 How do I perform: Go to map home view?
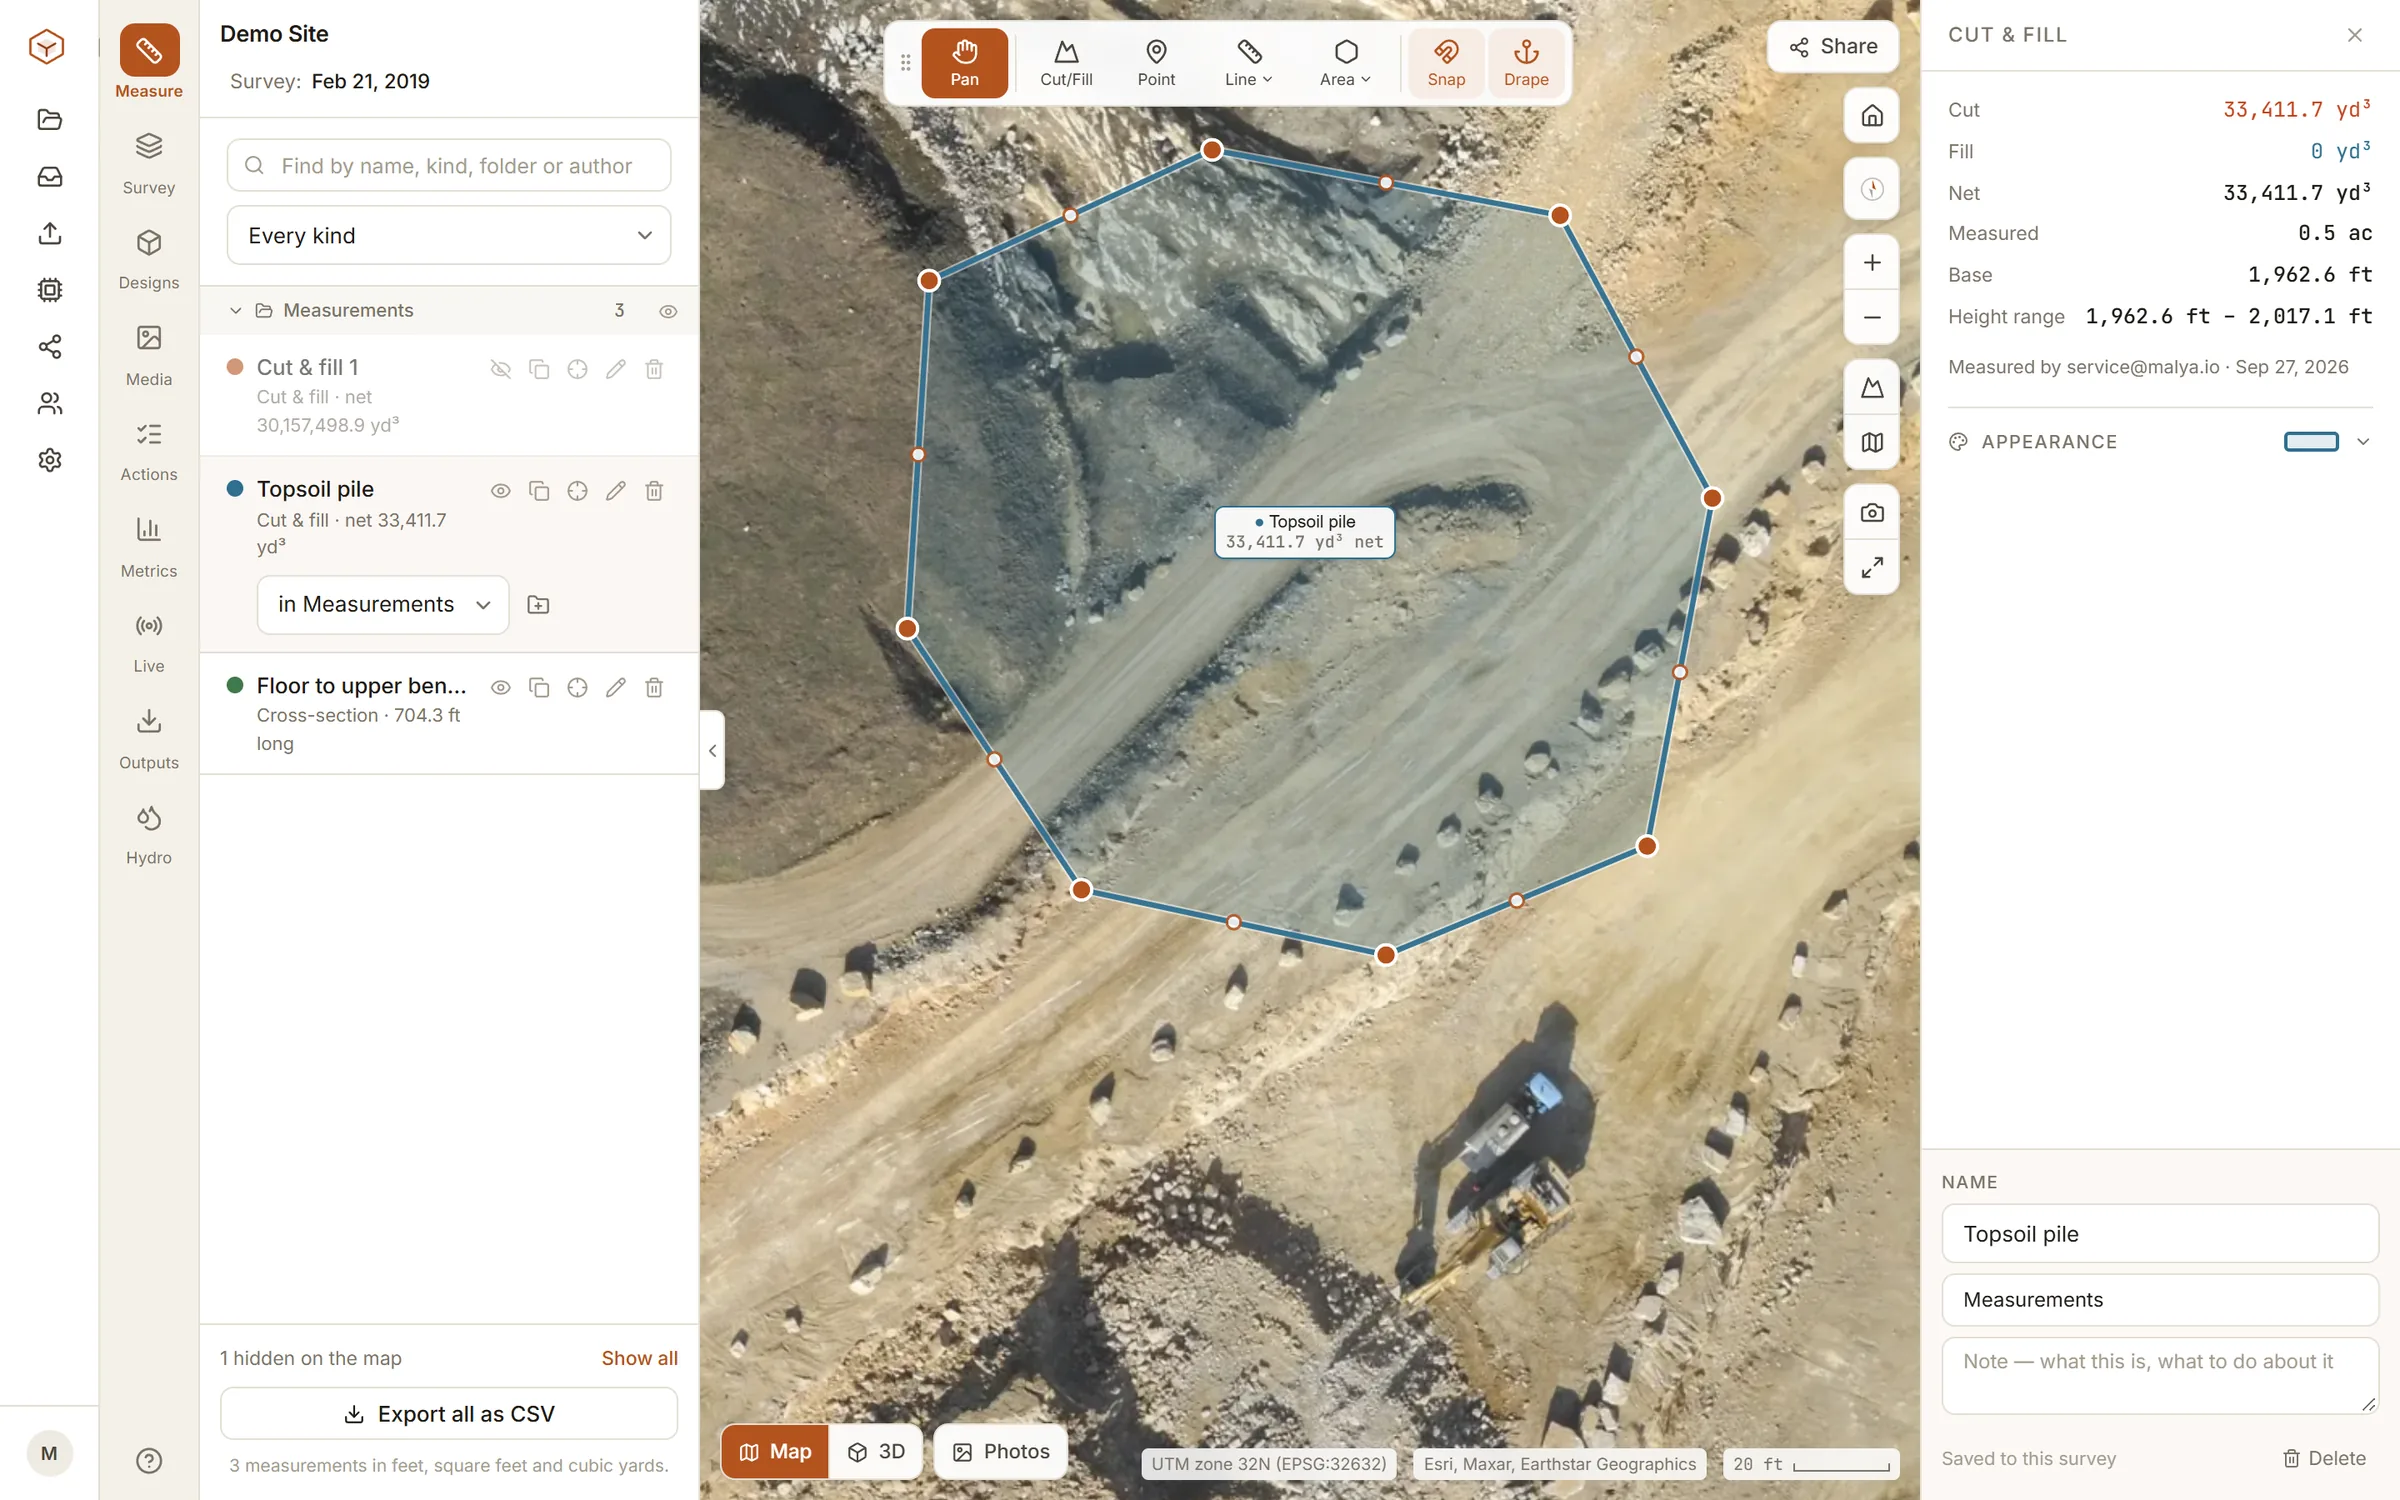[x=1871, y=116]
